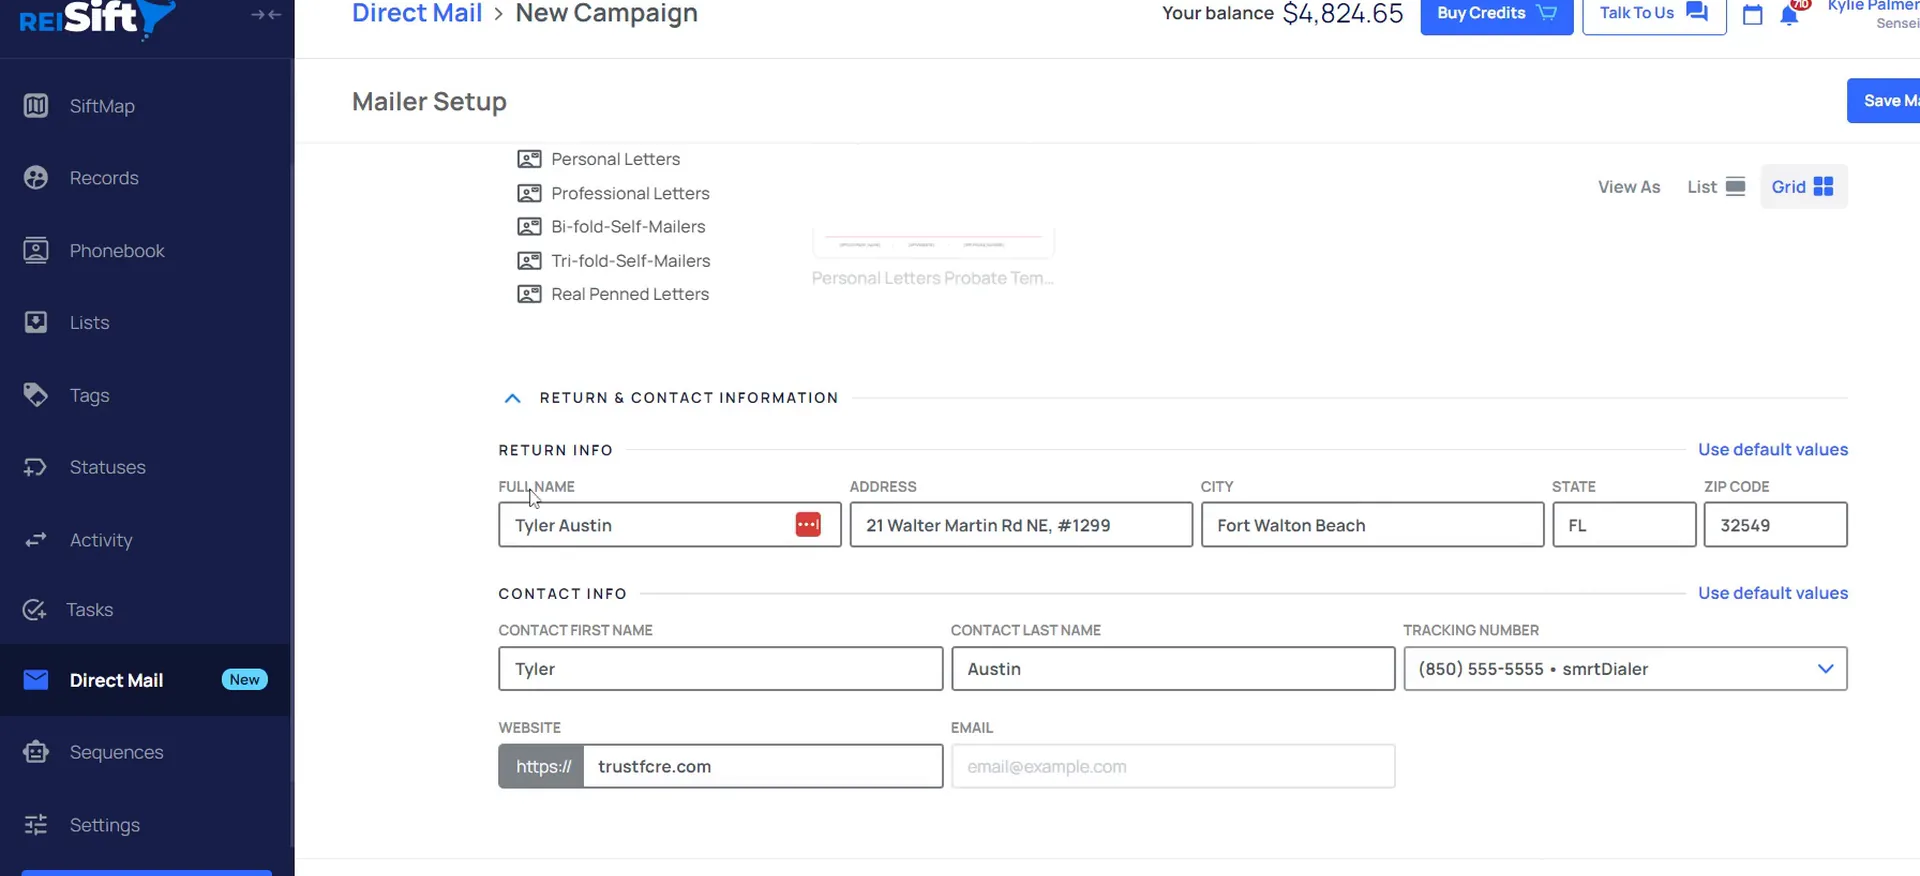Click the Direct Mail breadcrumb link

click(x=417, y=14)
